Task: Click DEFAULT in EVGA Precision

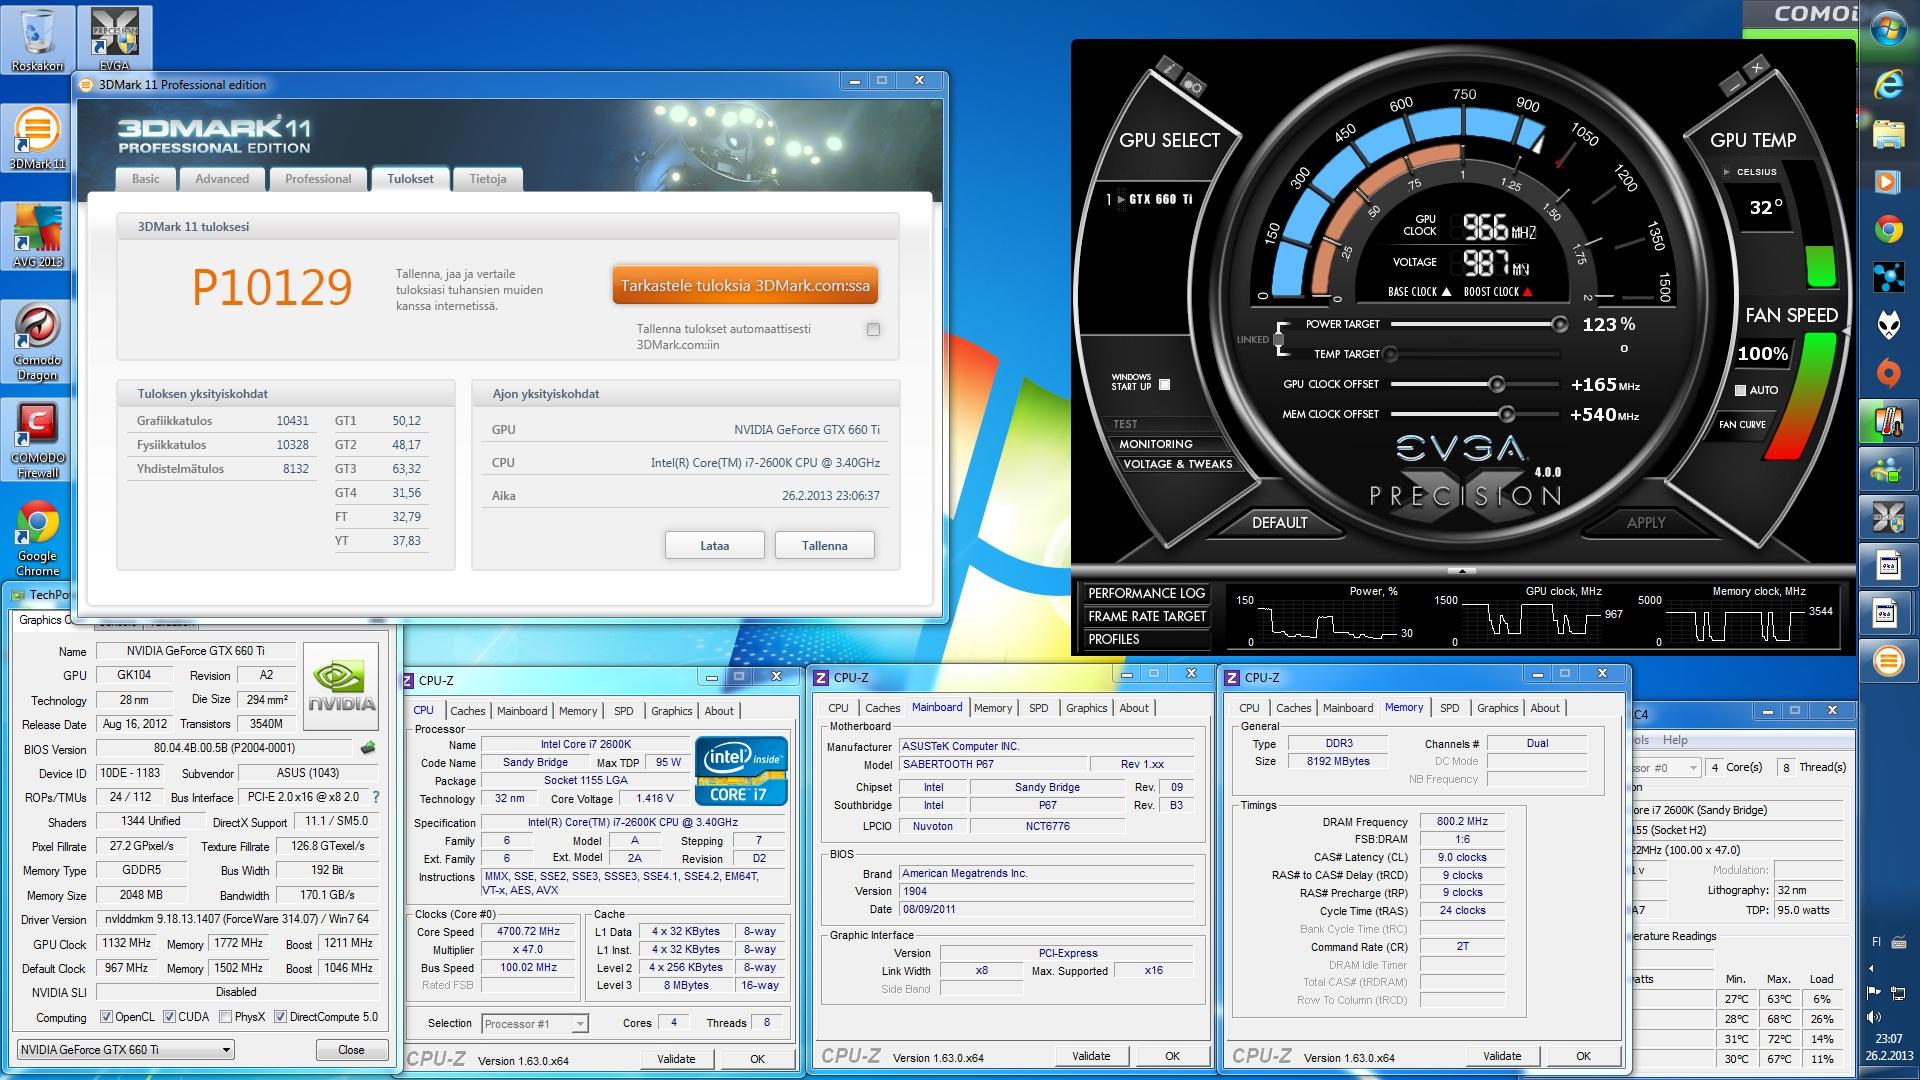Action: [x=1279, y=522]
